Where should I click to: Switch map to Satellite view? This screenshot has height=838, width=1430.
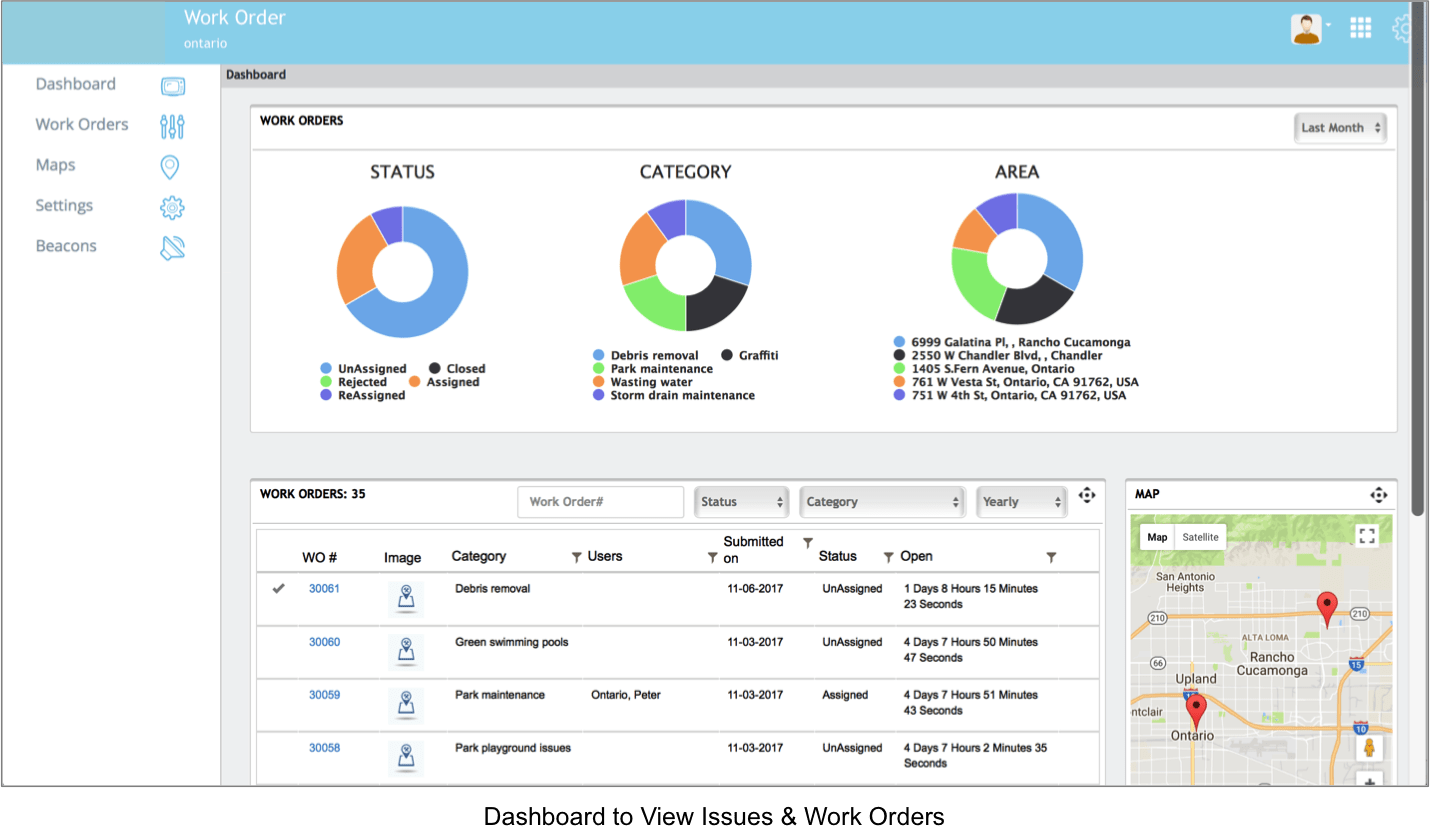(1200, 537)
